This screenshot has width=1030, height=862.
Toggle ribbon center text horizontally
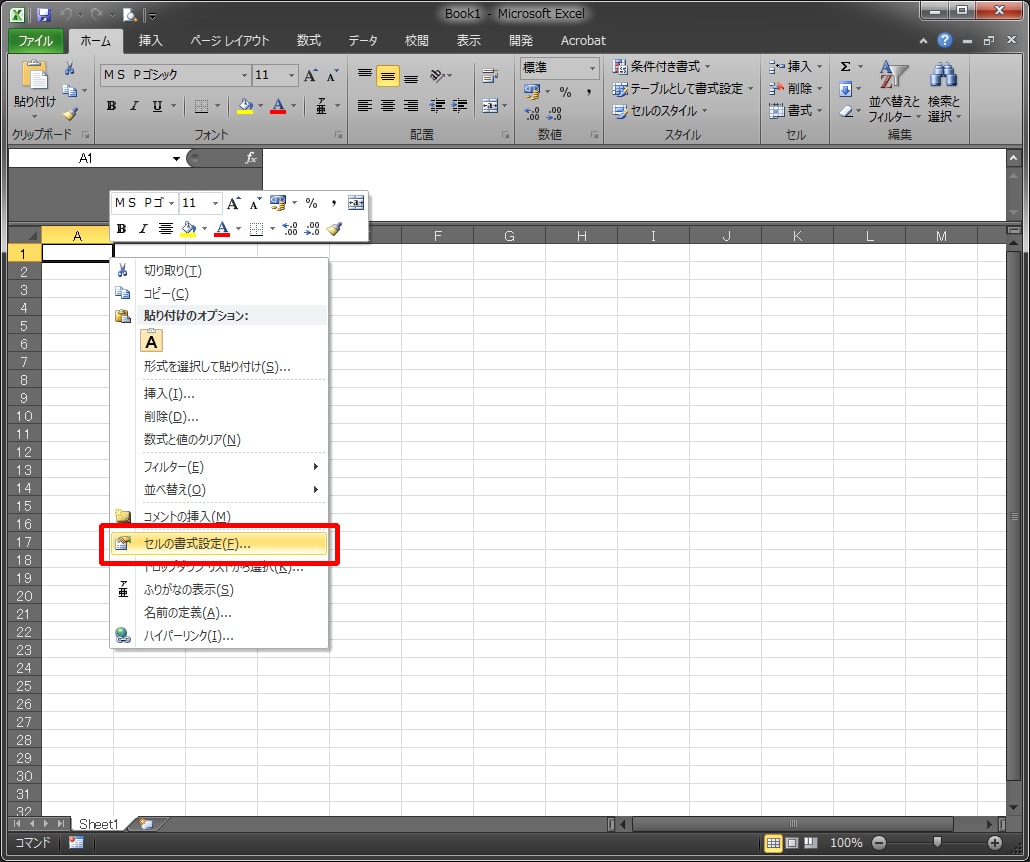pyautogui.click(x=388, y=105)
